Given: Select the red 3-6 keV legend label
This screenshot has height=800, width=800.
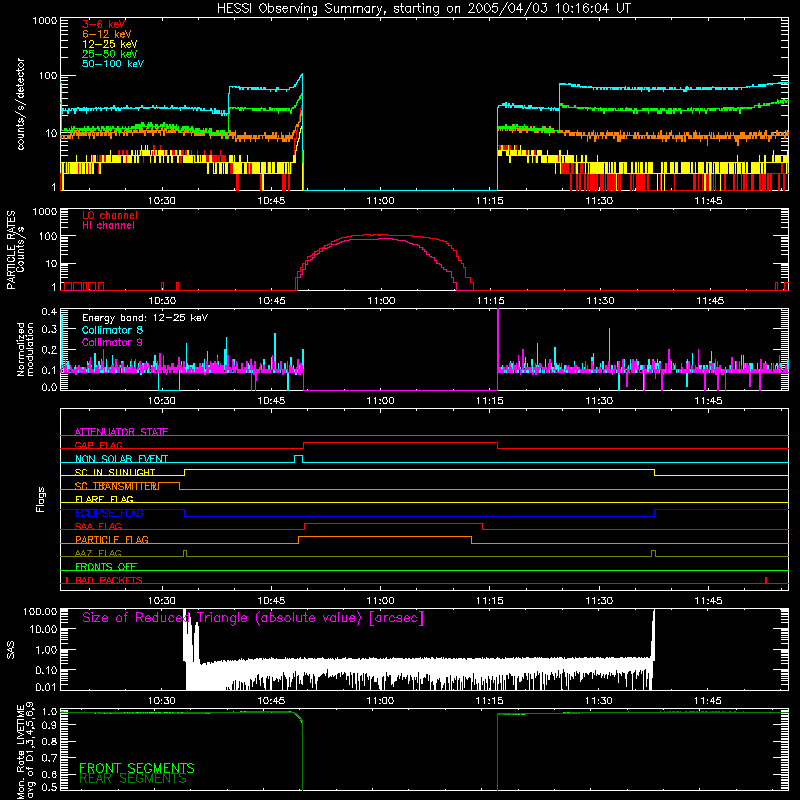Looking at the screenshot, I should pyautogui.click(x=104, y=24).
